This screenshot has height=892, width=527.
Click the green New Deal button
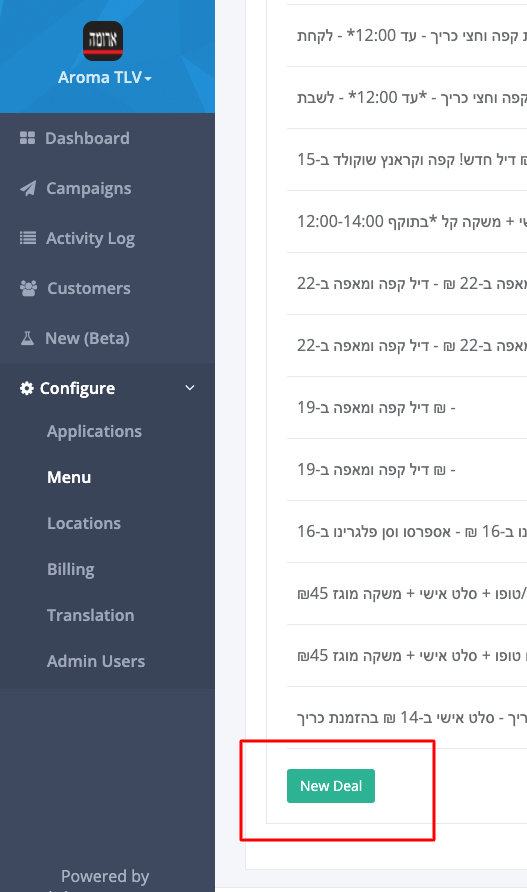pos(331,786)
